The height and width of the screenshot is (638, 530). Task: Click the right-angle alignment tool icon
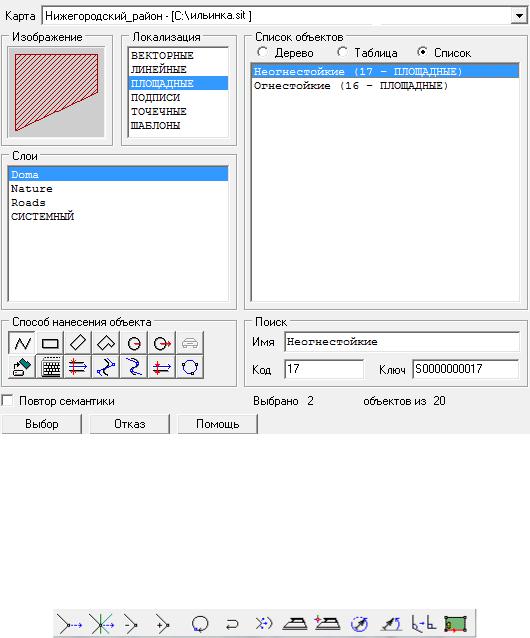point(423,623)
